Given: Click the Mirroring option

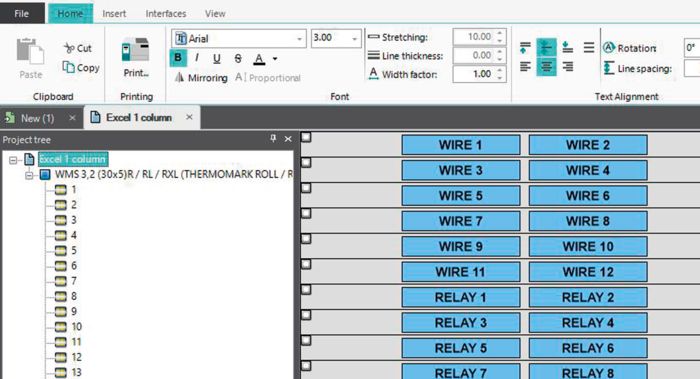Looking at the screenshot, I should pos(201,78).
